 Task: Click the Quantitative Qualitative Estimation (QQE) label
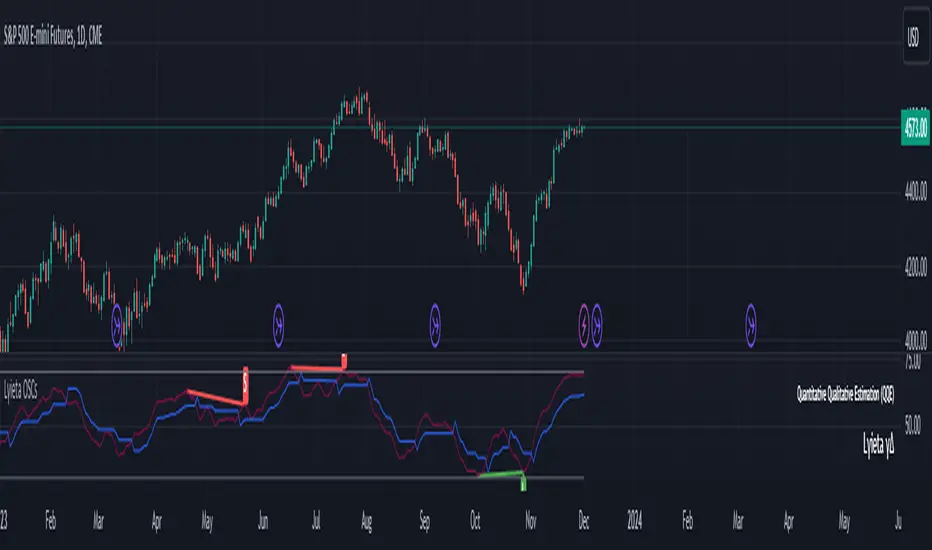pyautogui.click(x=845, y=394)
